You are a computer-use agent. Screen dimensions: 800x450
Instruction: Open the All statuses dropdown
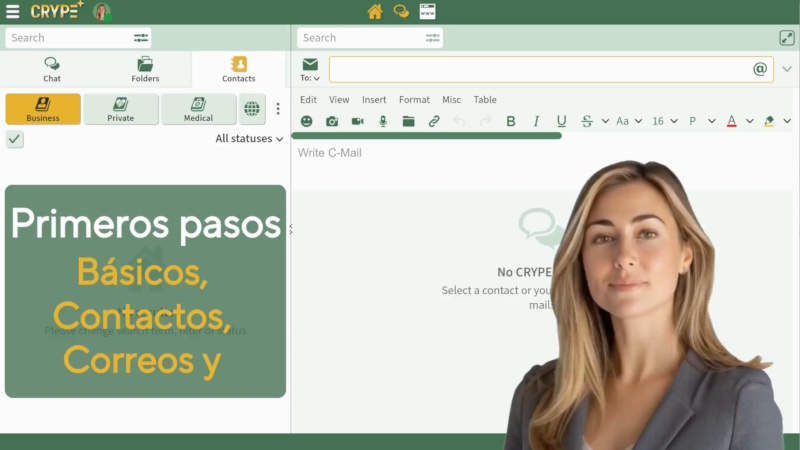coord(249,139)
